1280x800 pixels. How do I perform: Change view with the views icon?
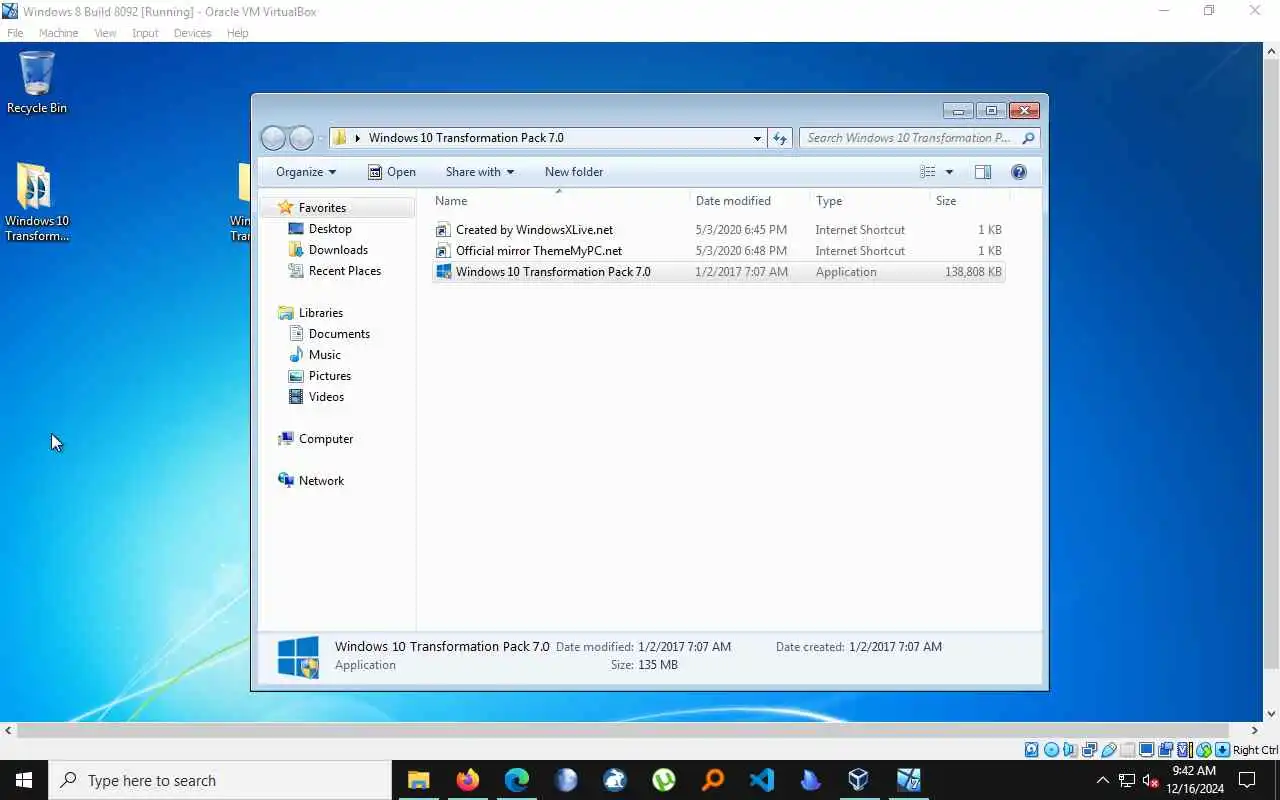[x=927, y=172]
